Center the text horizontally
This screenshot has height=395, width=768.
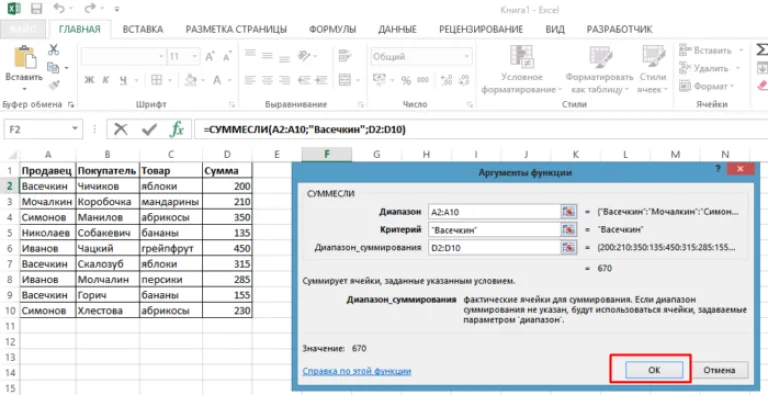tap(267, 80)
